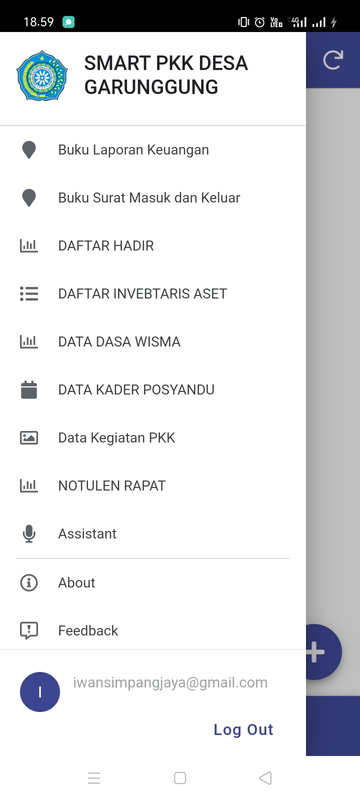
Task: Tap the Android back navigation button
Action: 265,778
